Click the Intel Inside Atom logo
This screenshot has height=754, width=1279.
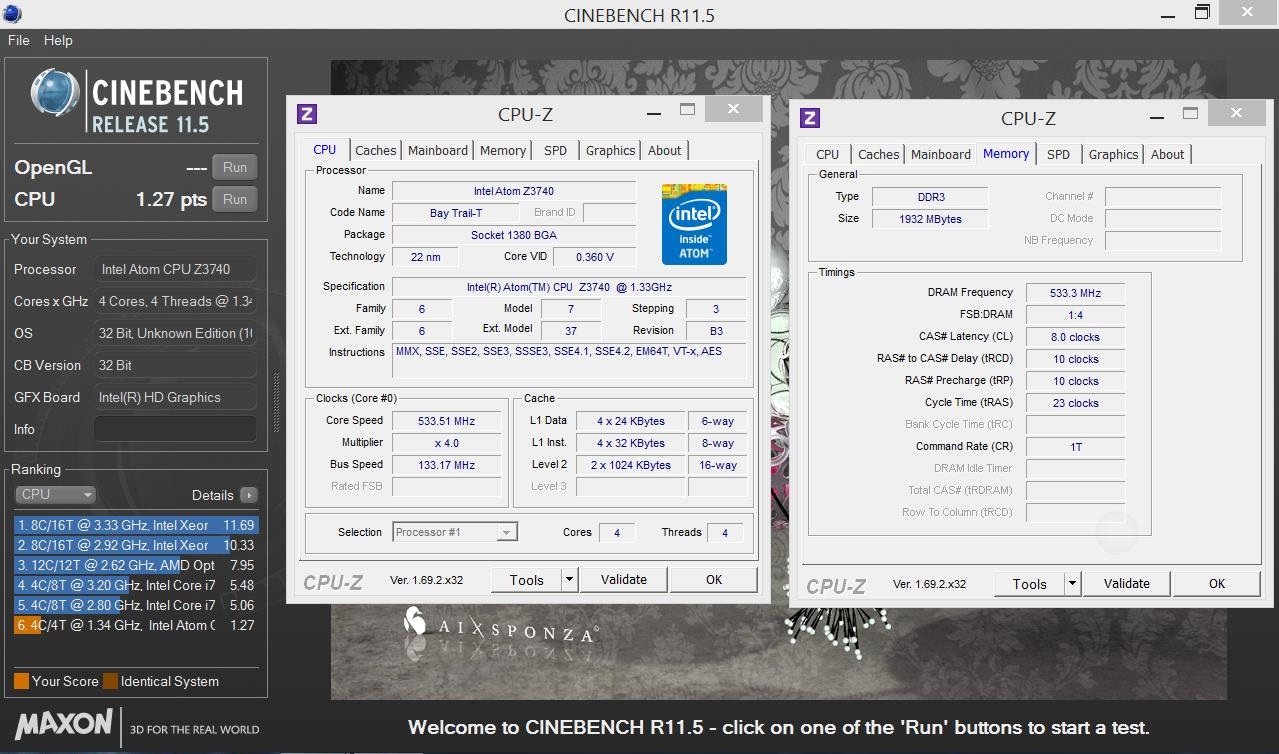tap(694, 223)
